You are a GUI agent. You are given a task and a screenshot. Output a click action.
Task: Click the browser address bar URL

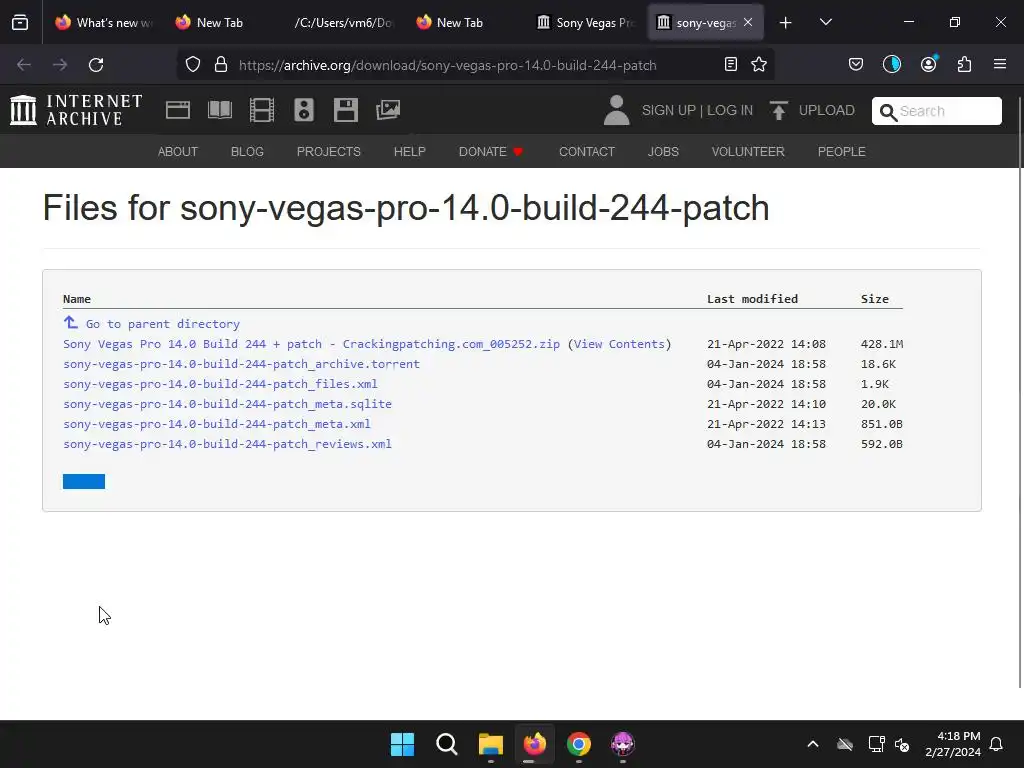(447, 65)
